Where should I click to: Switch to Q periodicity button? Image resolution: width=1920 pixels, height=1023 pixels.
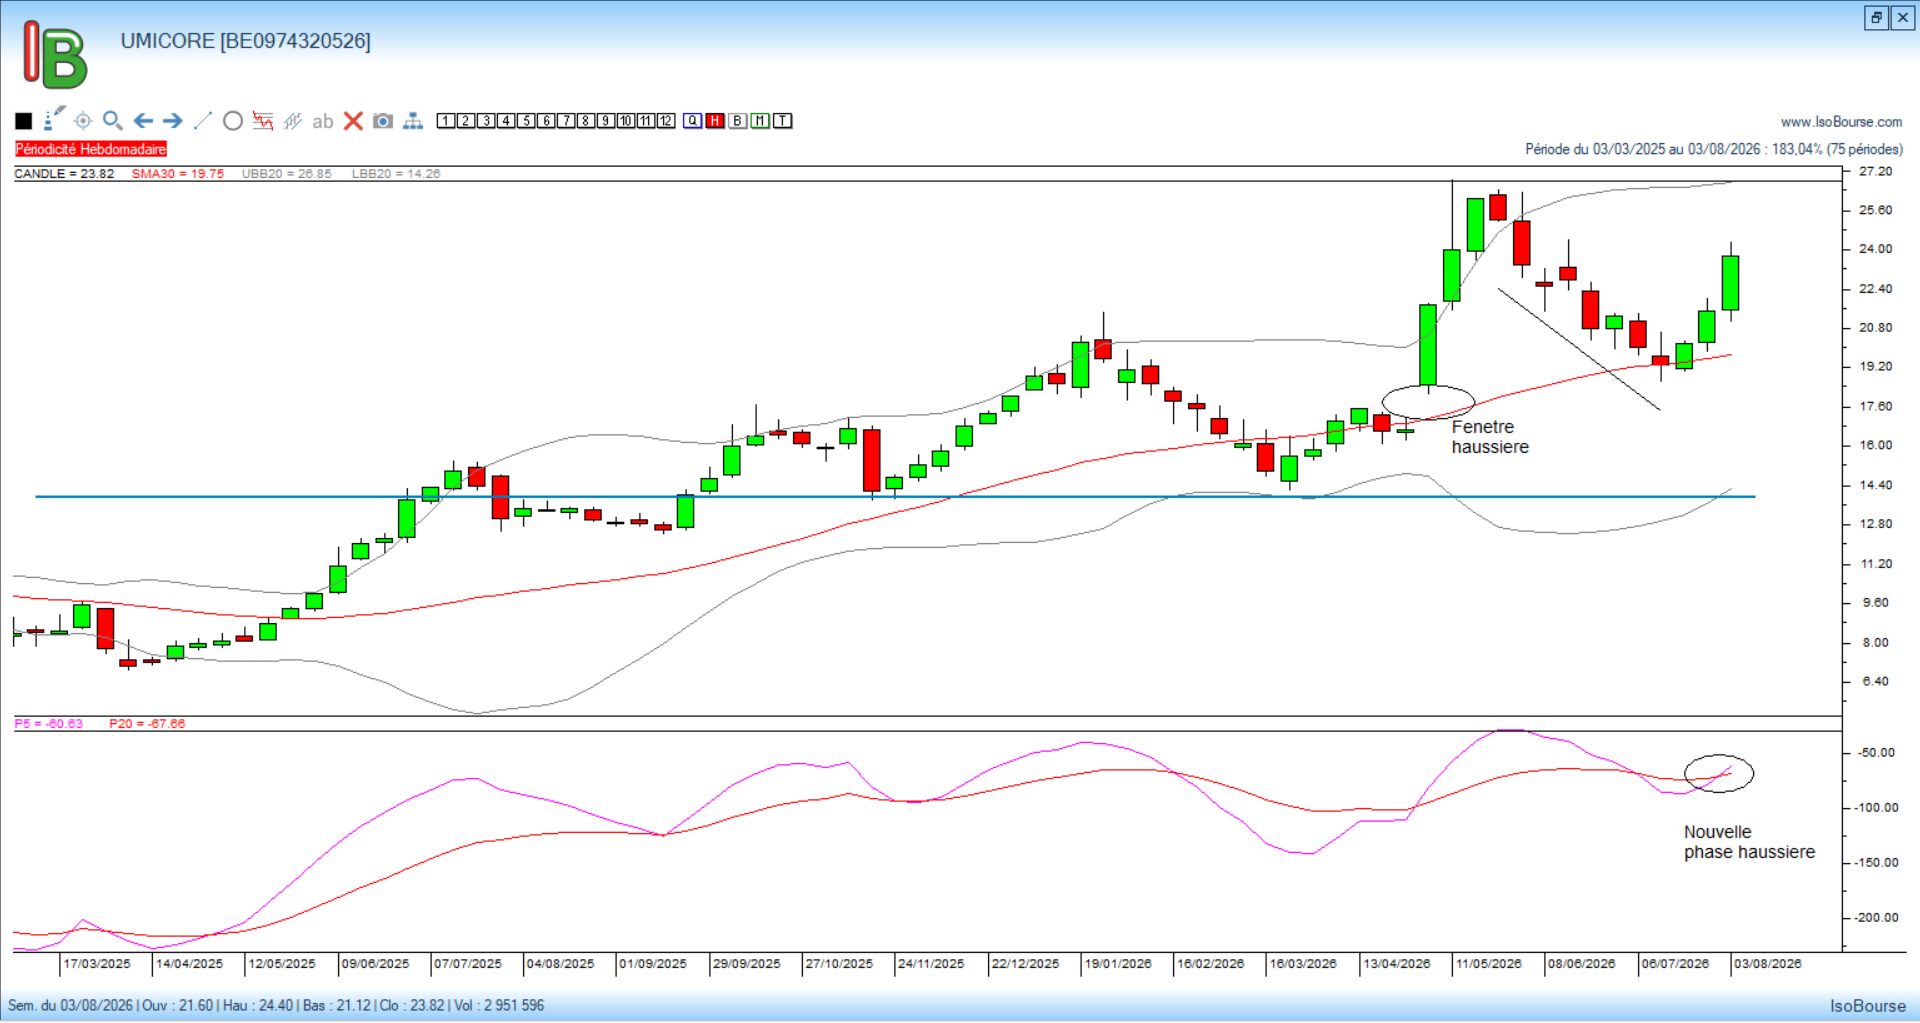pos(693,121)
